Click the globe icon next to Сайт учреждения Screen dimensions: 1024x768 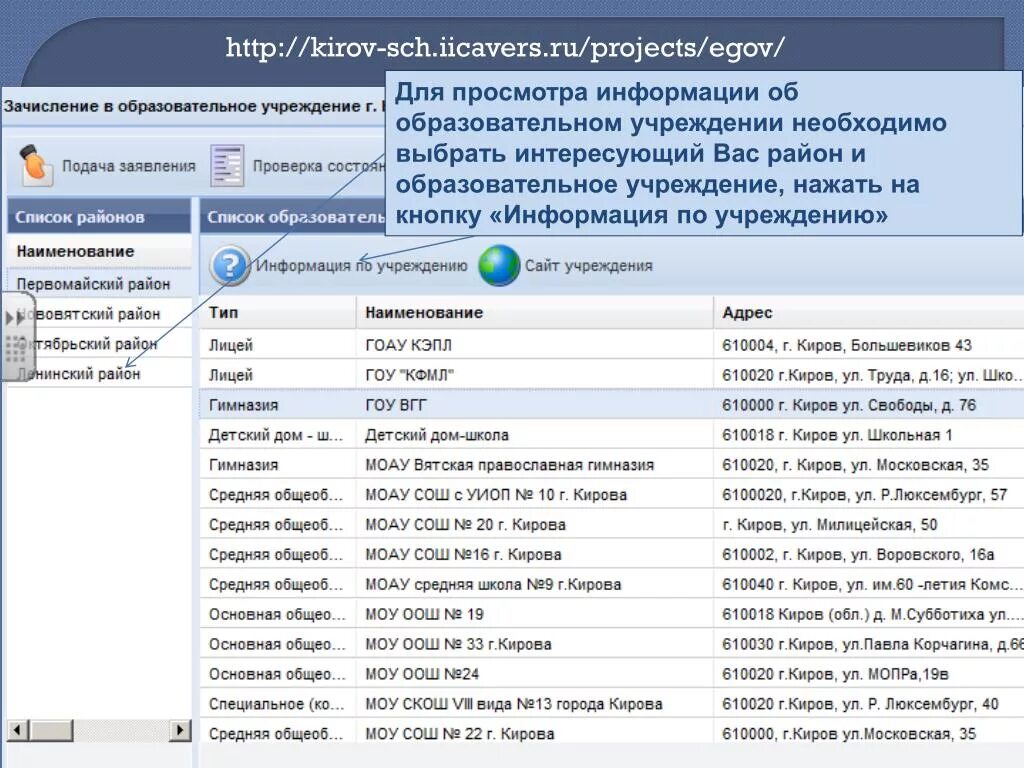pos(497,266)
